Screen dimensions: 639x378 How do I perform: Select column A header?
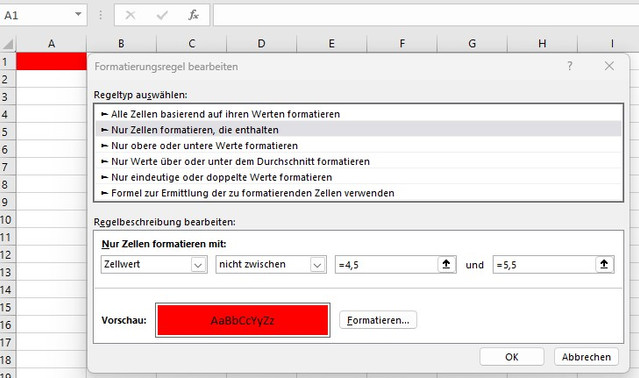pos(51,43)
